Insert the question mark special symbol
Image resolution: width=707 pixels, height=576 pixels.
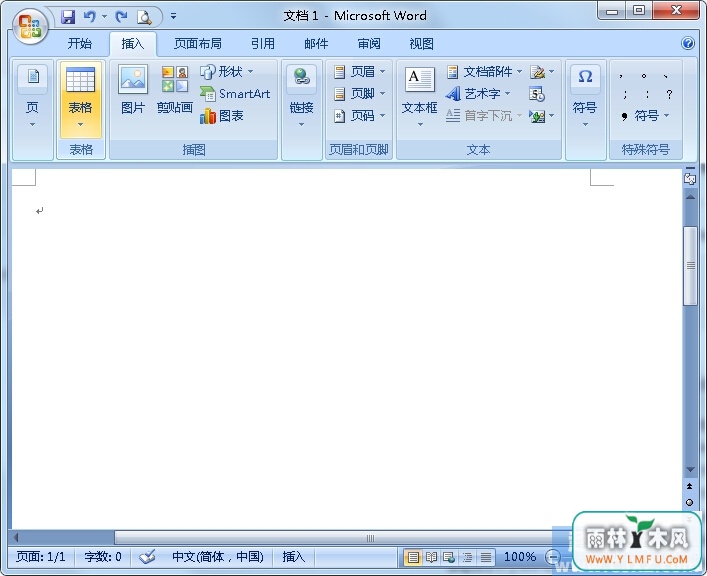tap(669, 94)
